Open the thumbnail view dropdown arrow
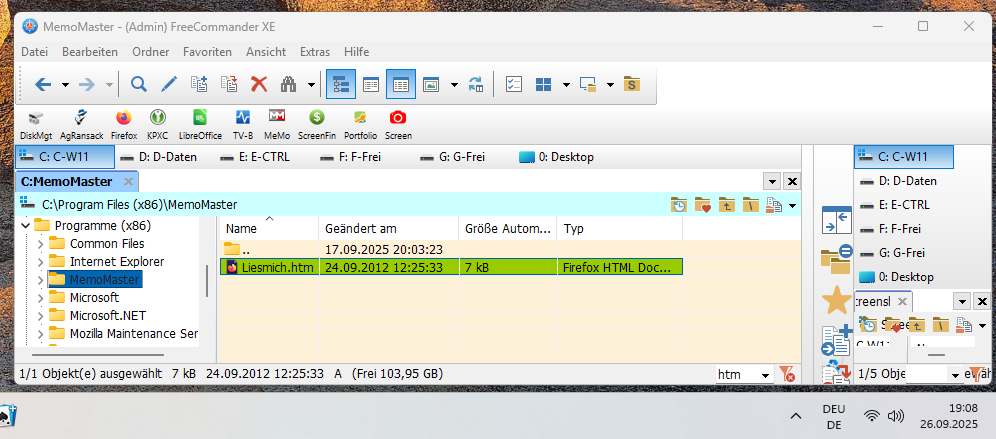The image size is (996, 439). [x=454, y=84]
